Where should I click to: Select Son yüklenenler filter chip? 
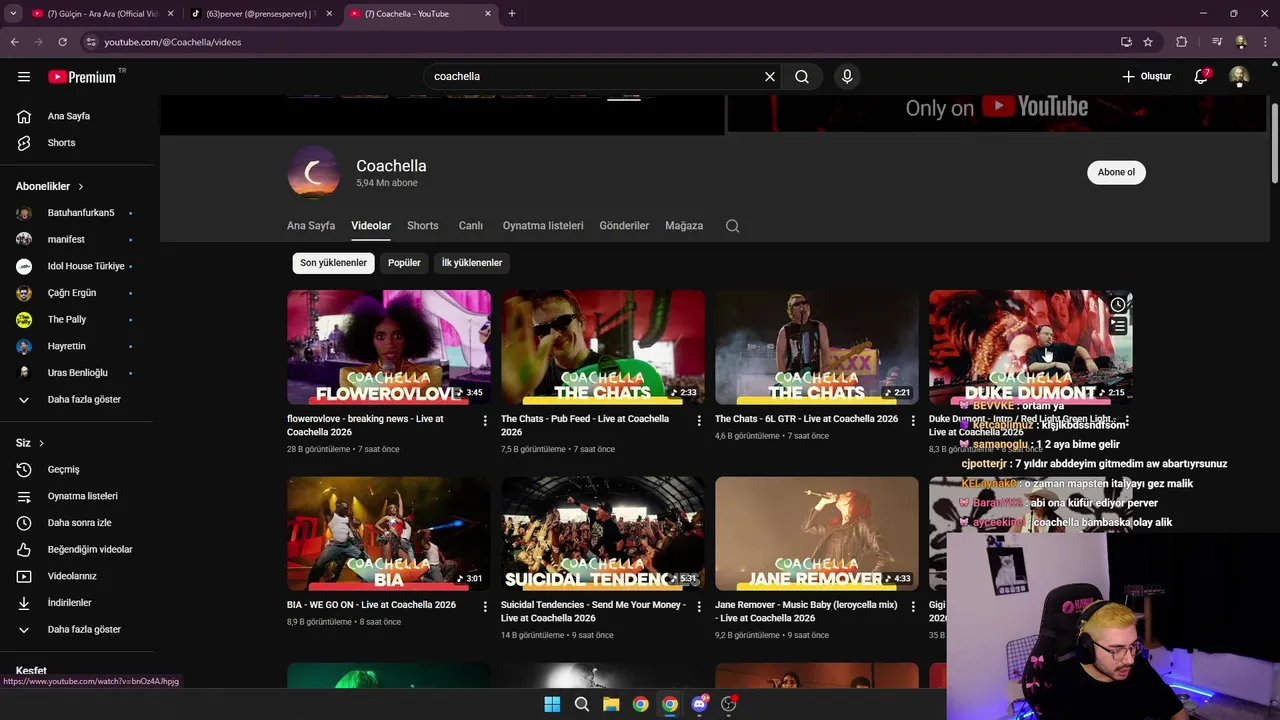tap(333, 263)
